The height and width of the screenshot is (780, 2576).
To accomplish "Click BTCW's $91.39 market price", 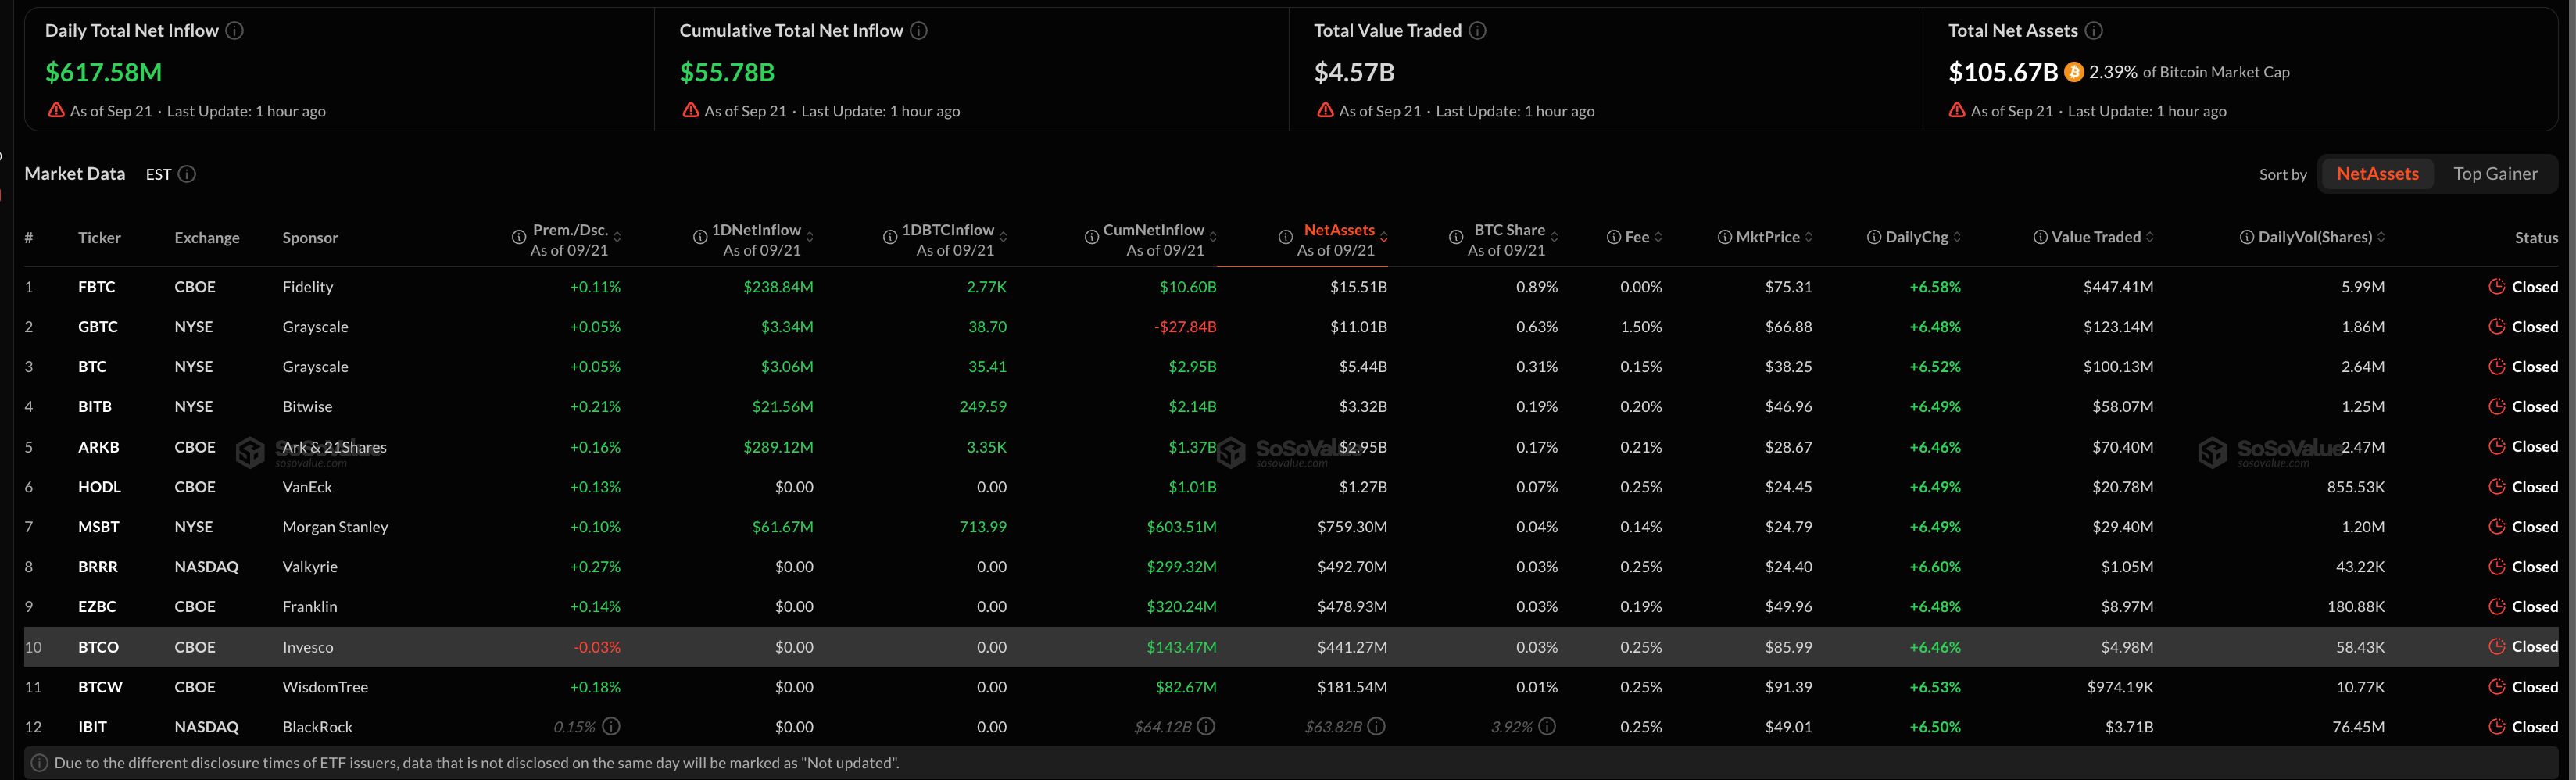I will 1788,687.
